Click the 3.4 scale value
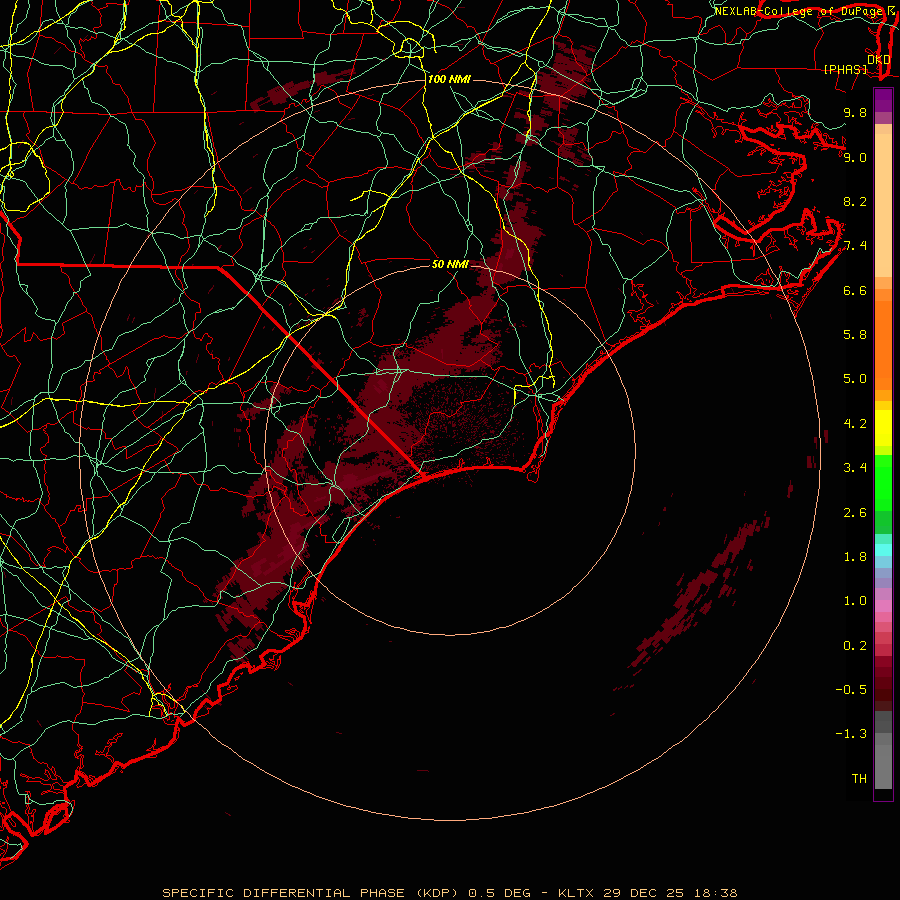Screen dimensions: 900x900 click(x=855, y=468)
